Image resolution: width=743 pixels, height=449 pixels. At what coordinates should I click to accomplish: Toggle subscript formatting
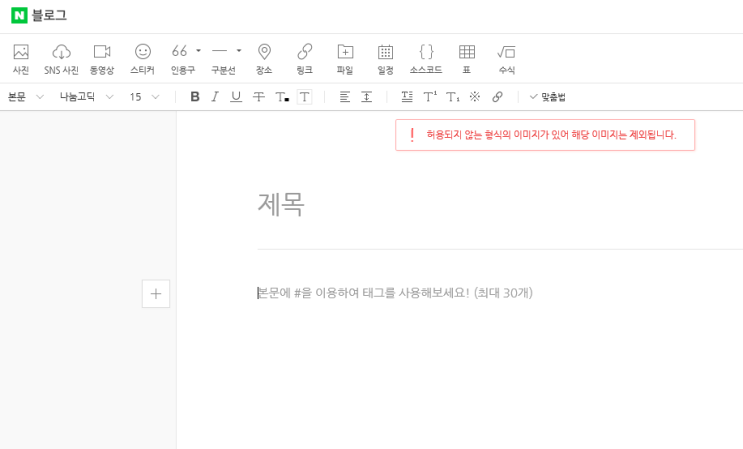click(453, 97)
